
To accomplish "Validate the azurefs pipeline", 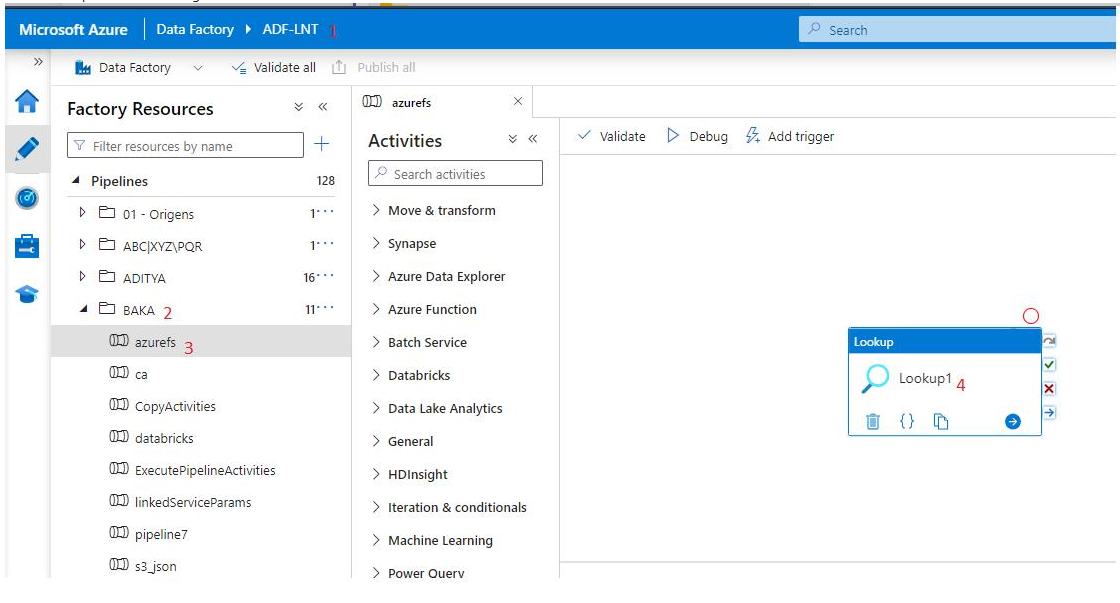I will (x=611, y=136).
